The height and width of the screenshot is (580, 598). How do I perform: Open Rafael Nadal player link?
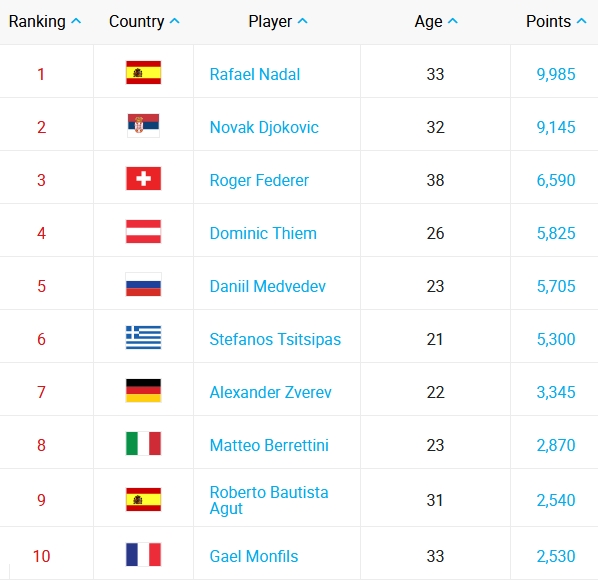point(255,74)
